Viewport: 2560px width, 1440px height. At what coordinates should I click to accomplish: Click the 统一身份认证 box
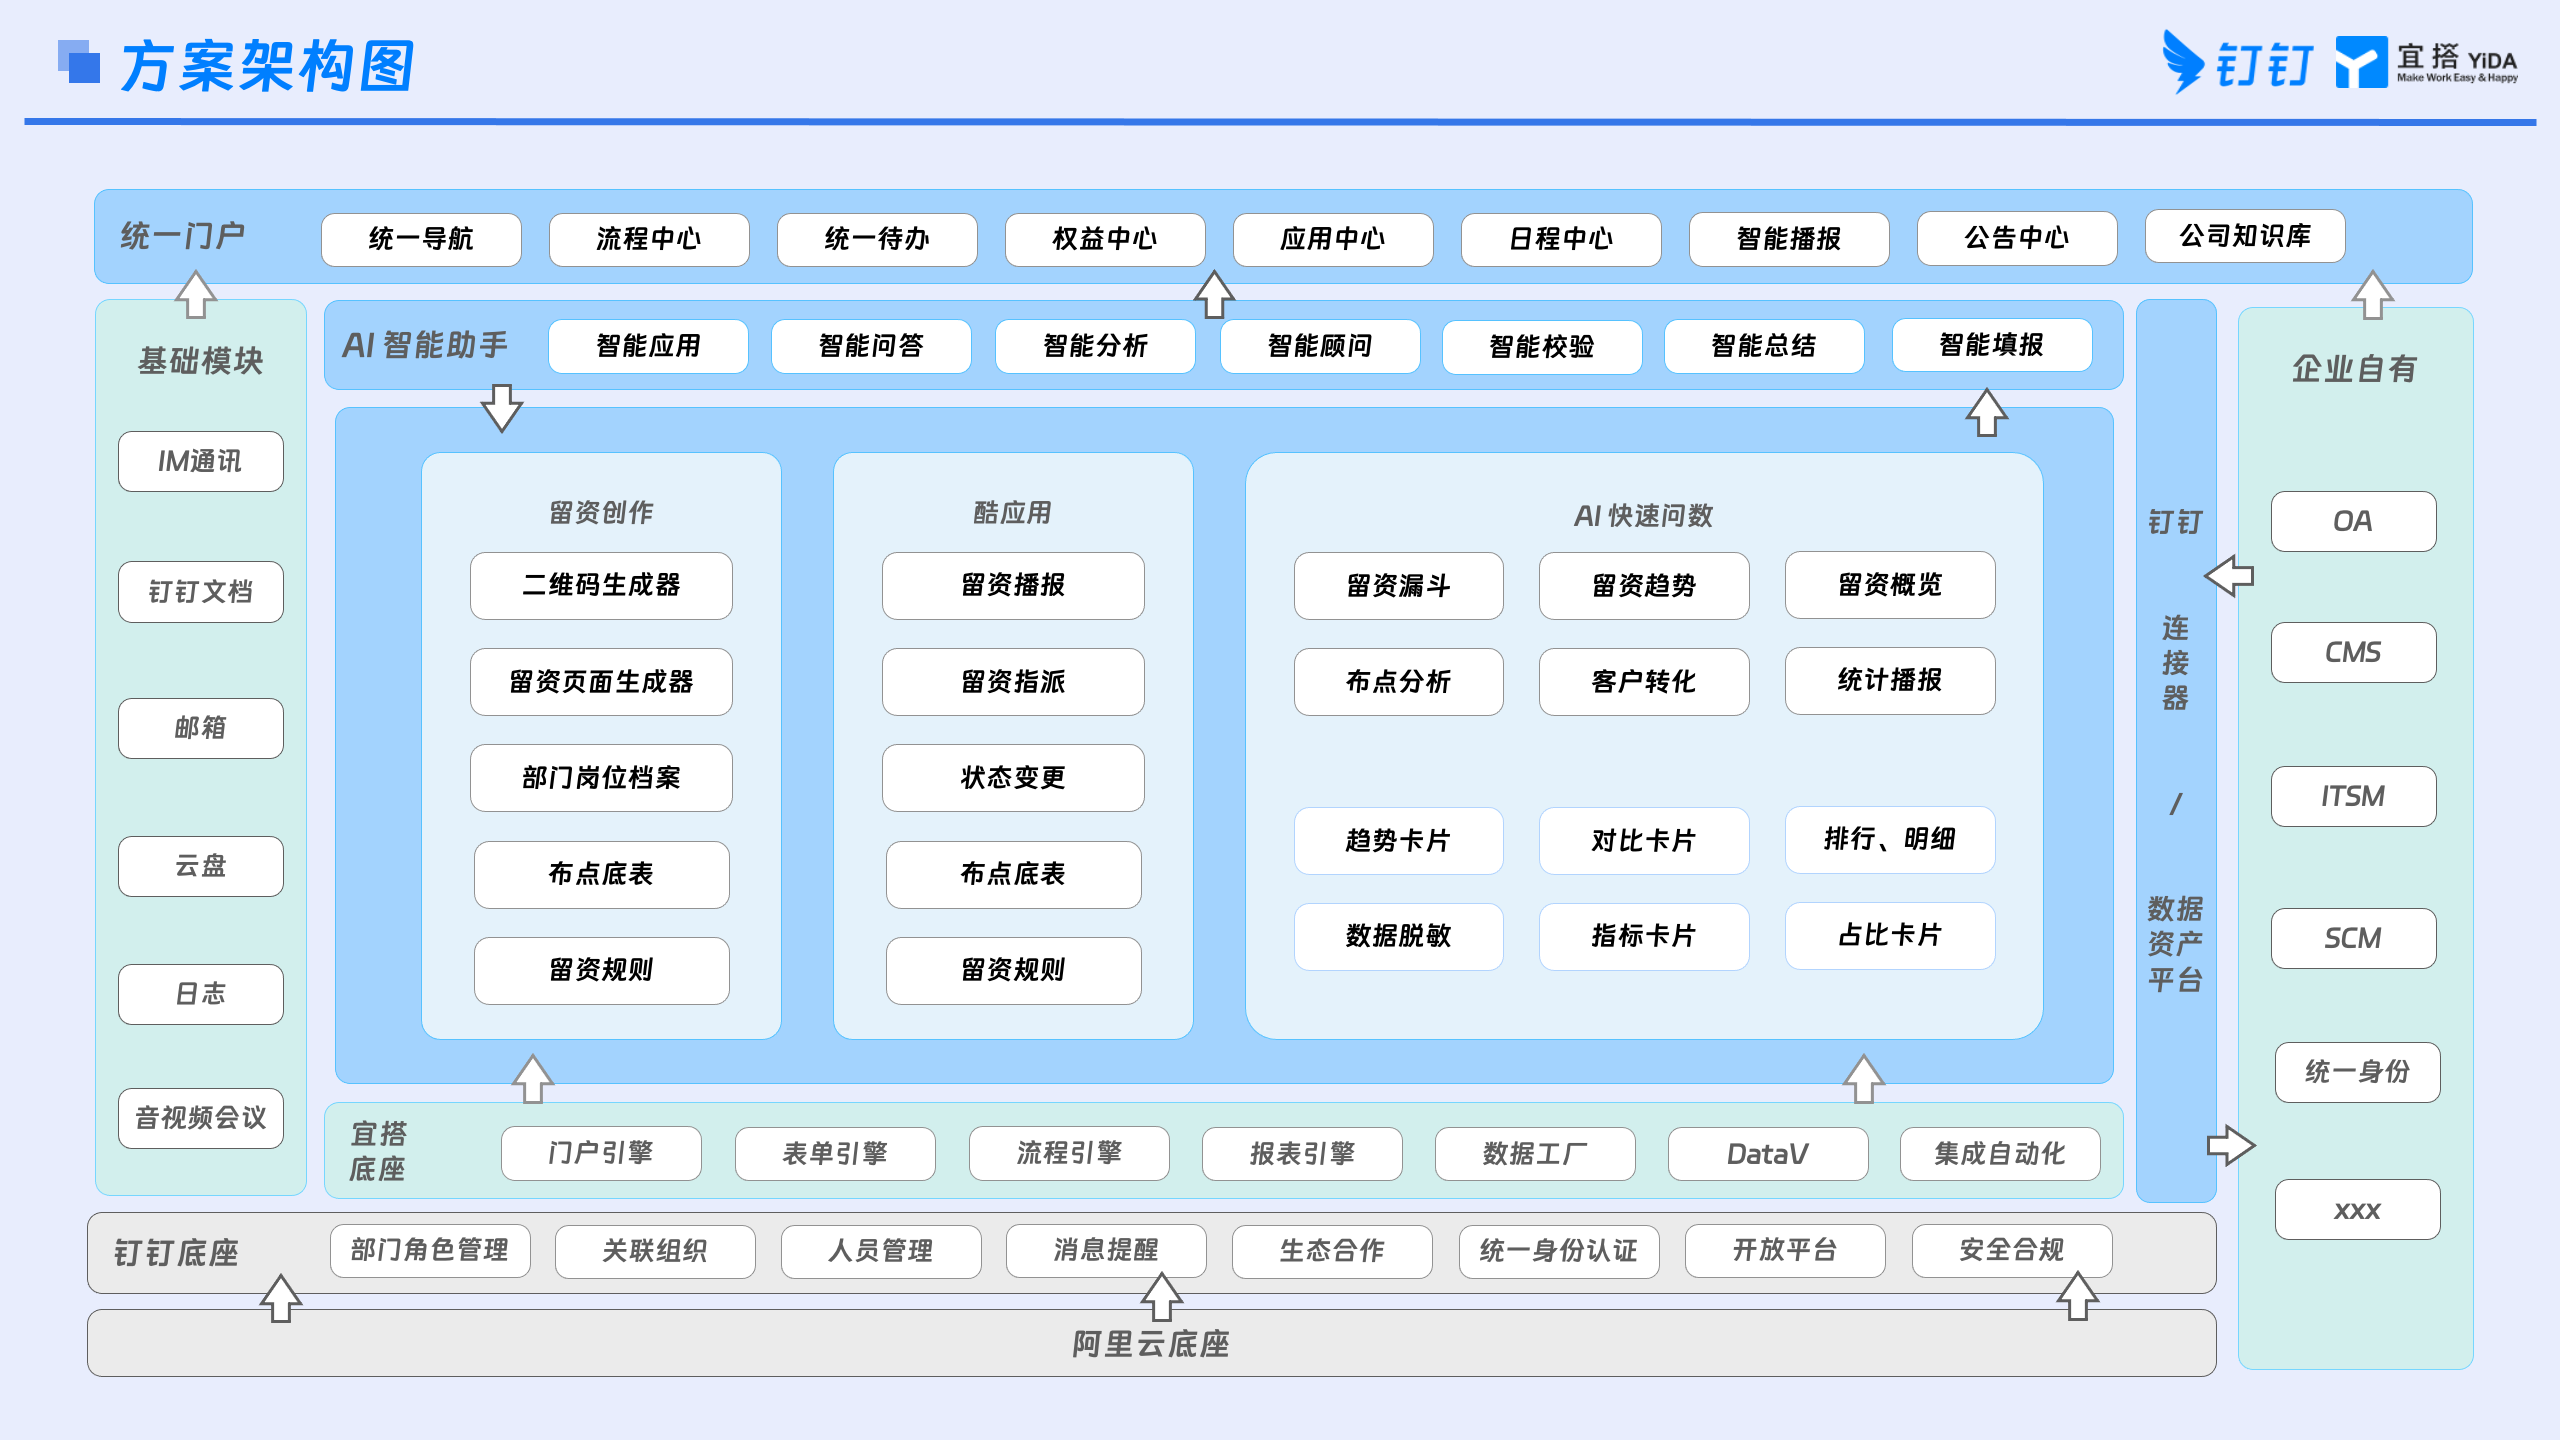1559,1251
